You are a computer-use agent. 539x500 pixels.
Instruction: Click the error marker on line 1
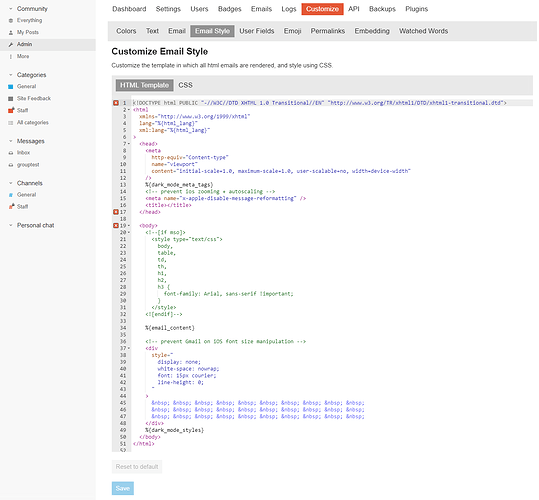[x=116, y=103]
